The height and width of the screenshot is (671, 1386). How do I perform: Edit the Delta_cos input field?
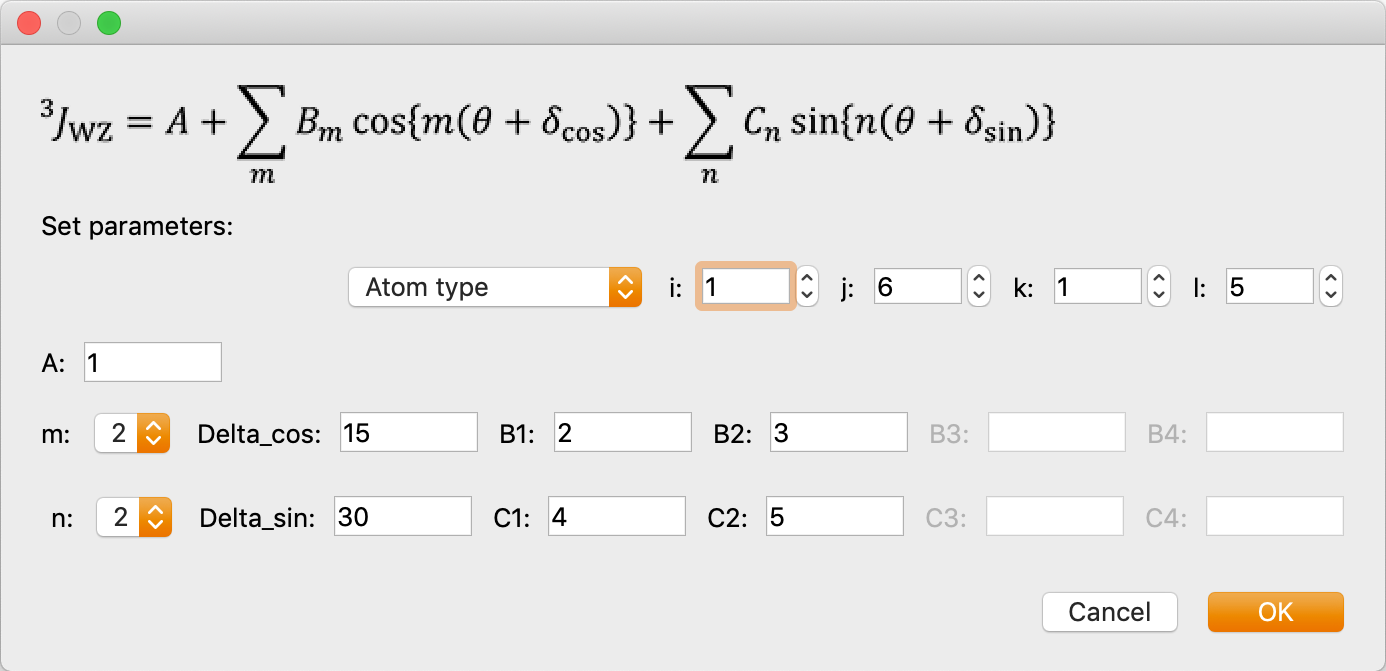tap(408, 433)
